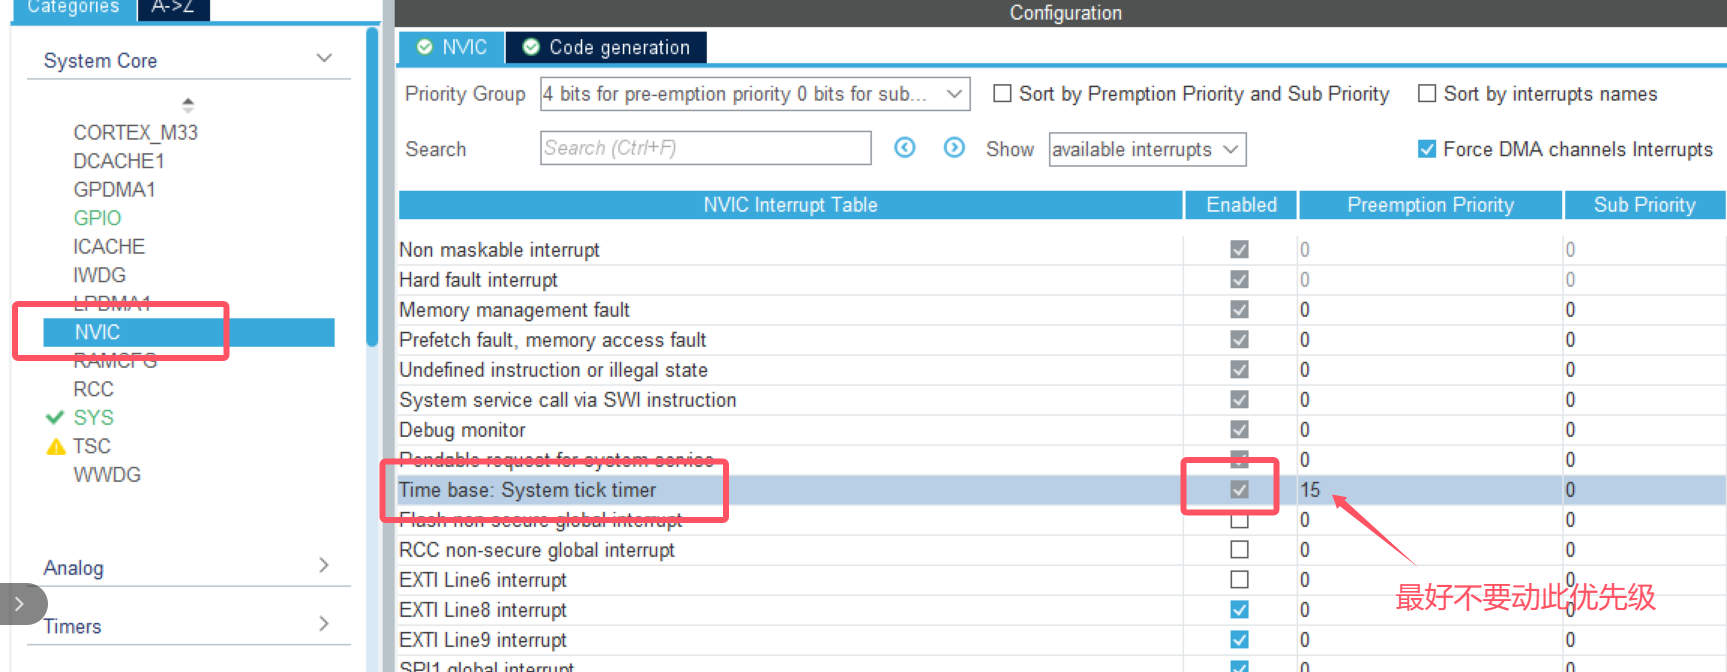The width and height of the screenshot is (1727, 672).
Task: Open the Priority Group dropdown
Action: (755, 93)
